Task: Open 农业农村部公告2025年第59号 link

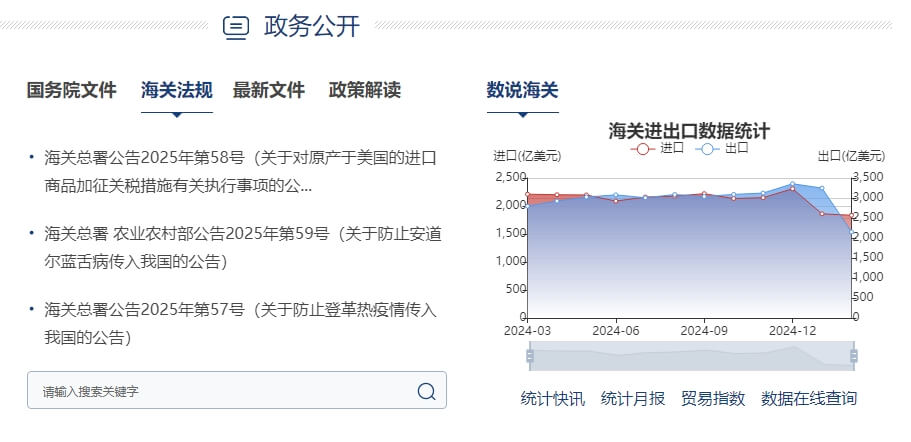Action: point(242,248)
